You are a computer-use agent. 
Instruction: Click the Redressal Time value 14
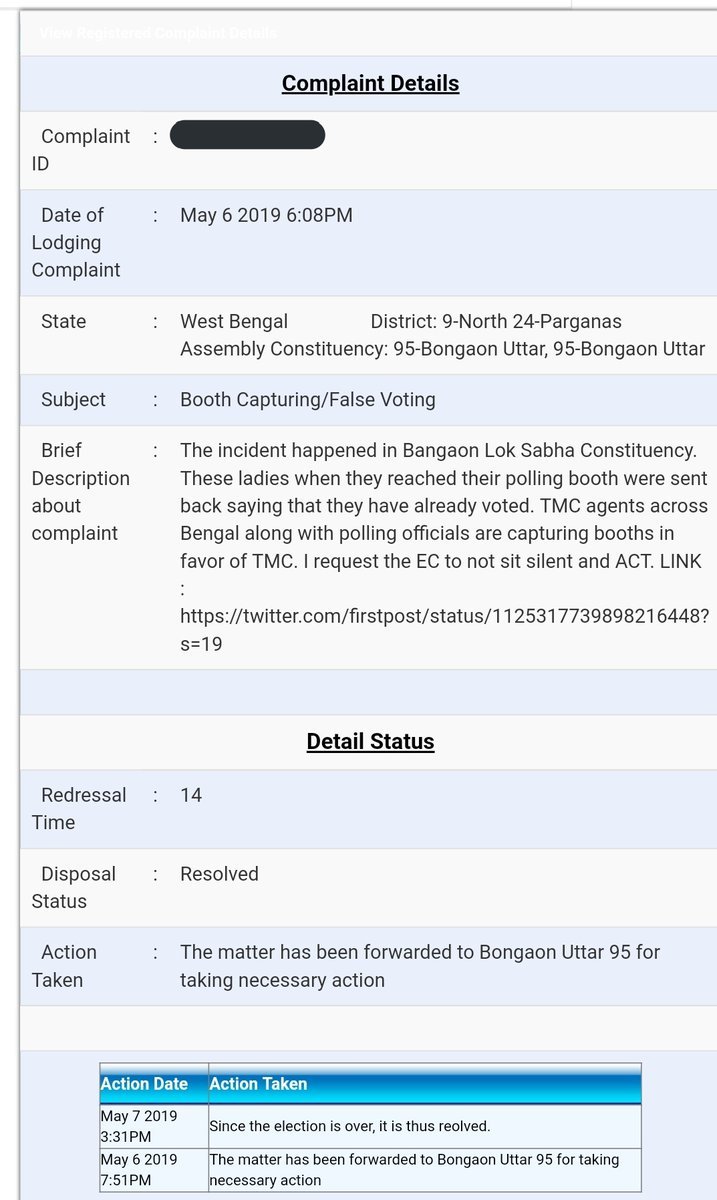click(x=191, y=795)
